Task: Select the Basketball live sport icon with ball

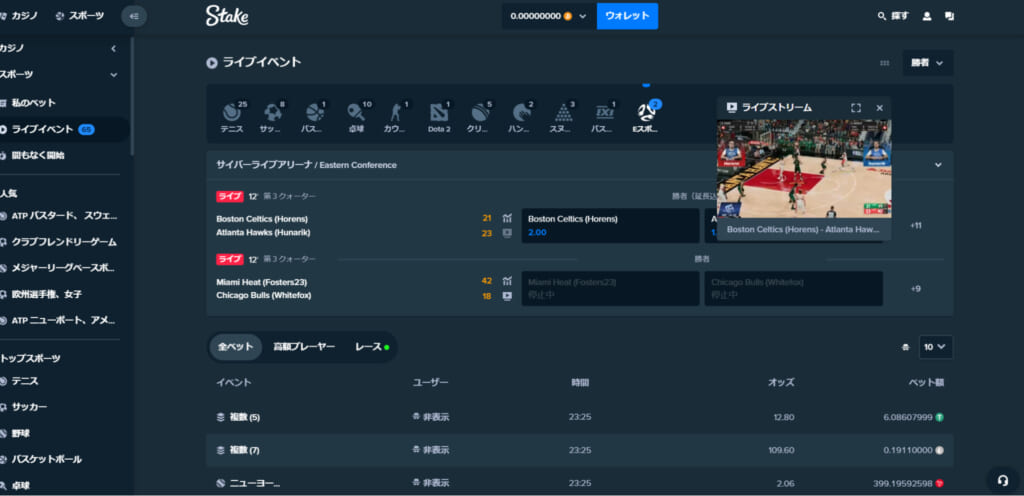Action: (314, 117)
